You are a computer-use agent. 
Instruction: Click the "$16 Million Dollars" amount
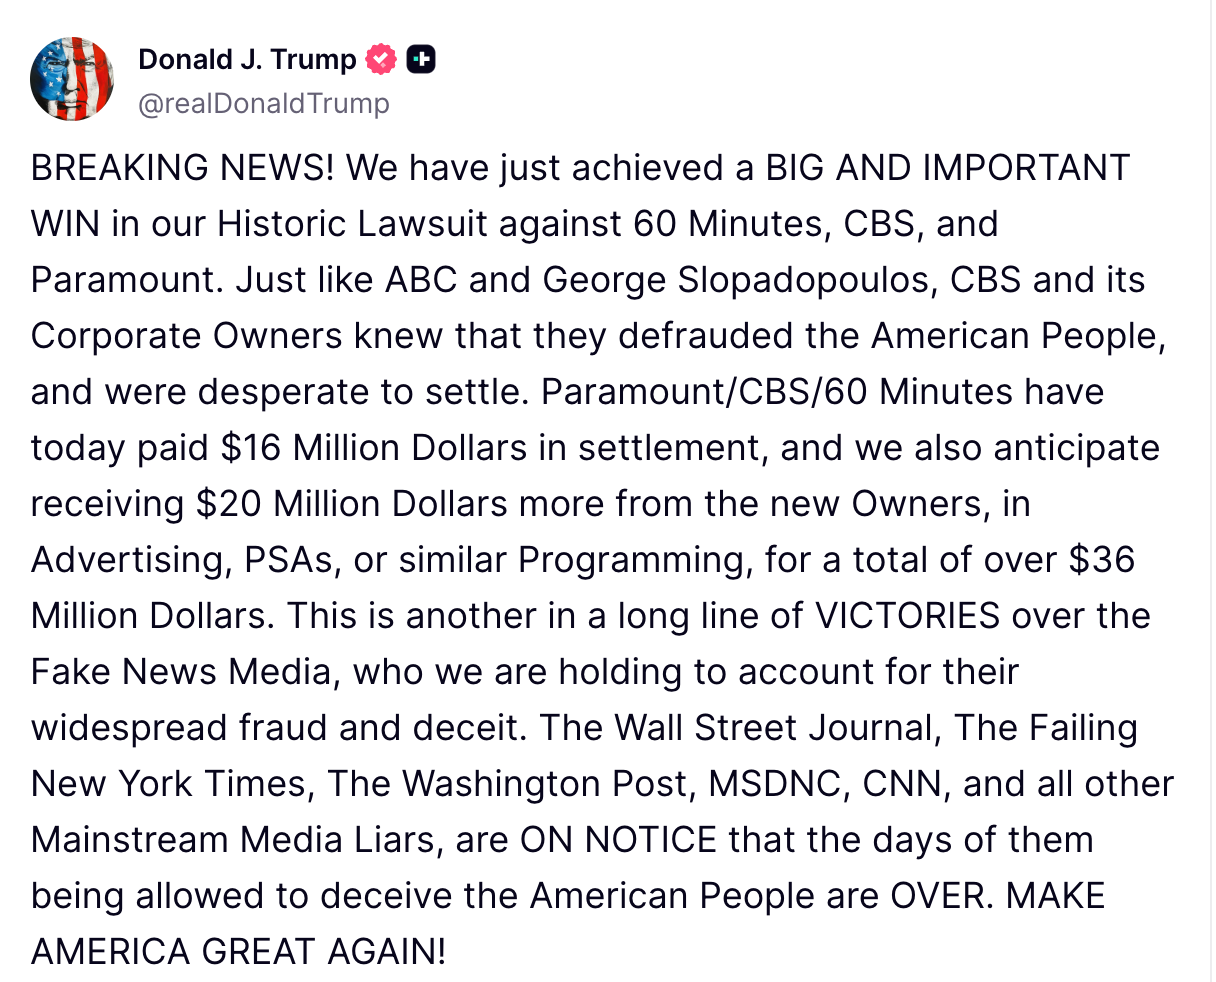(x=374, y=448)
